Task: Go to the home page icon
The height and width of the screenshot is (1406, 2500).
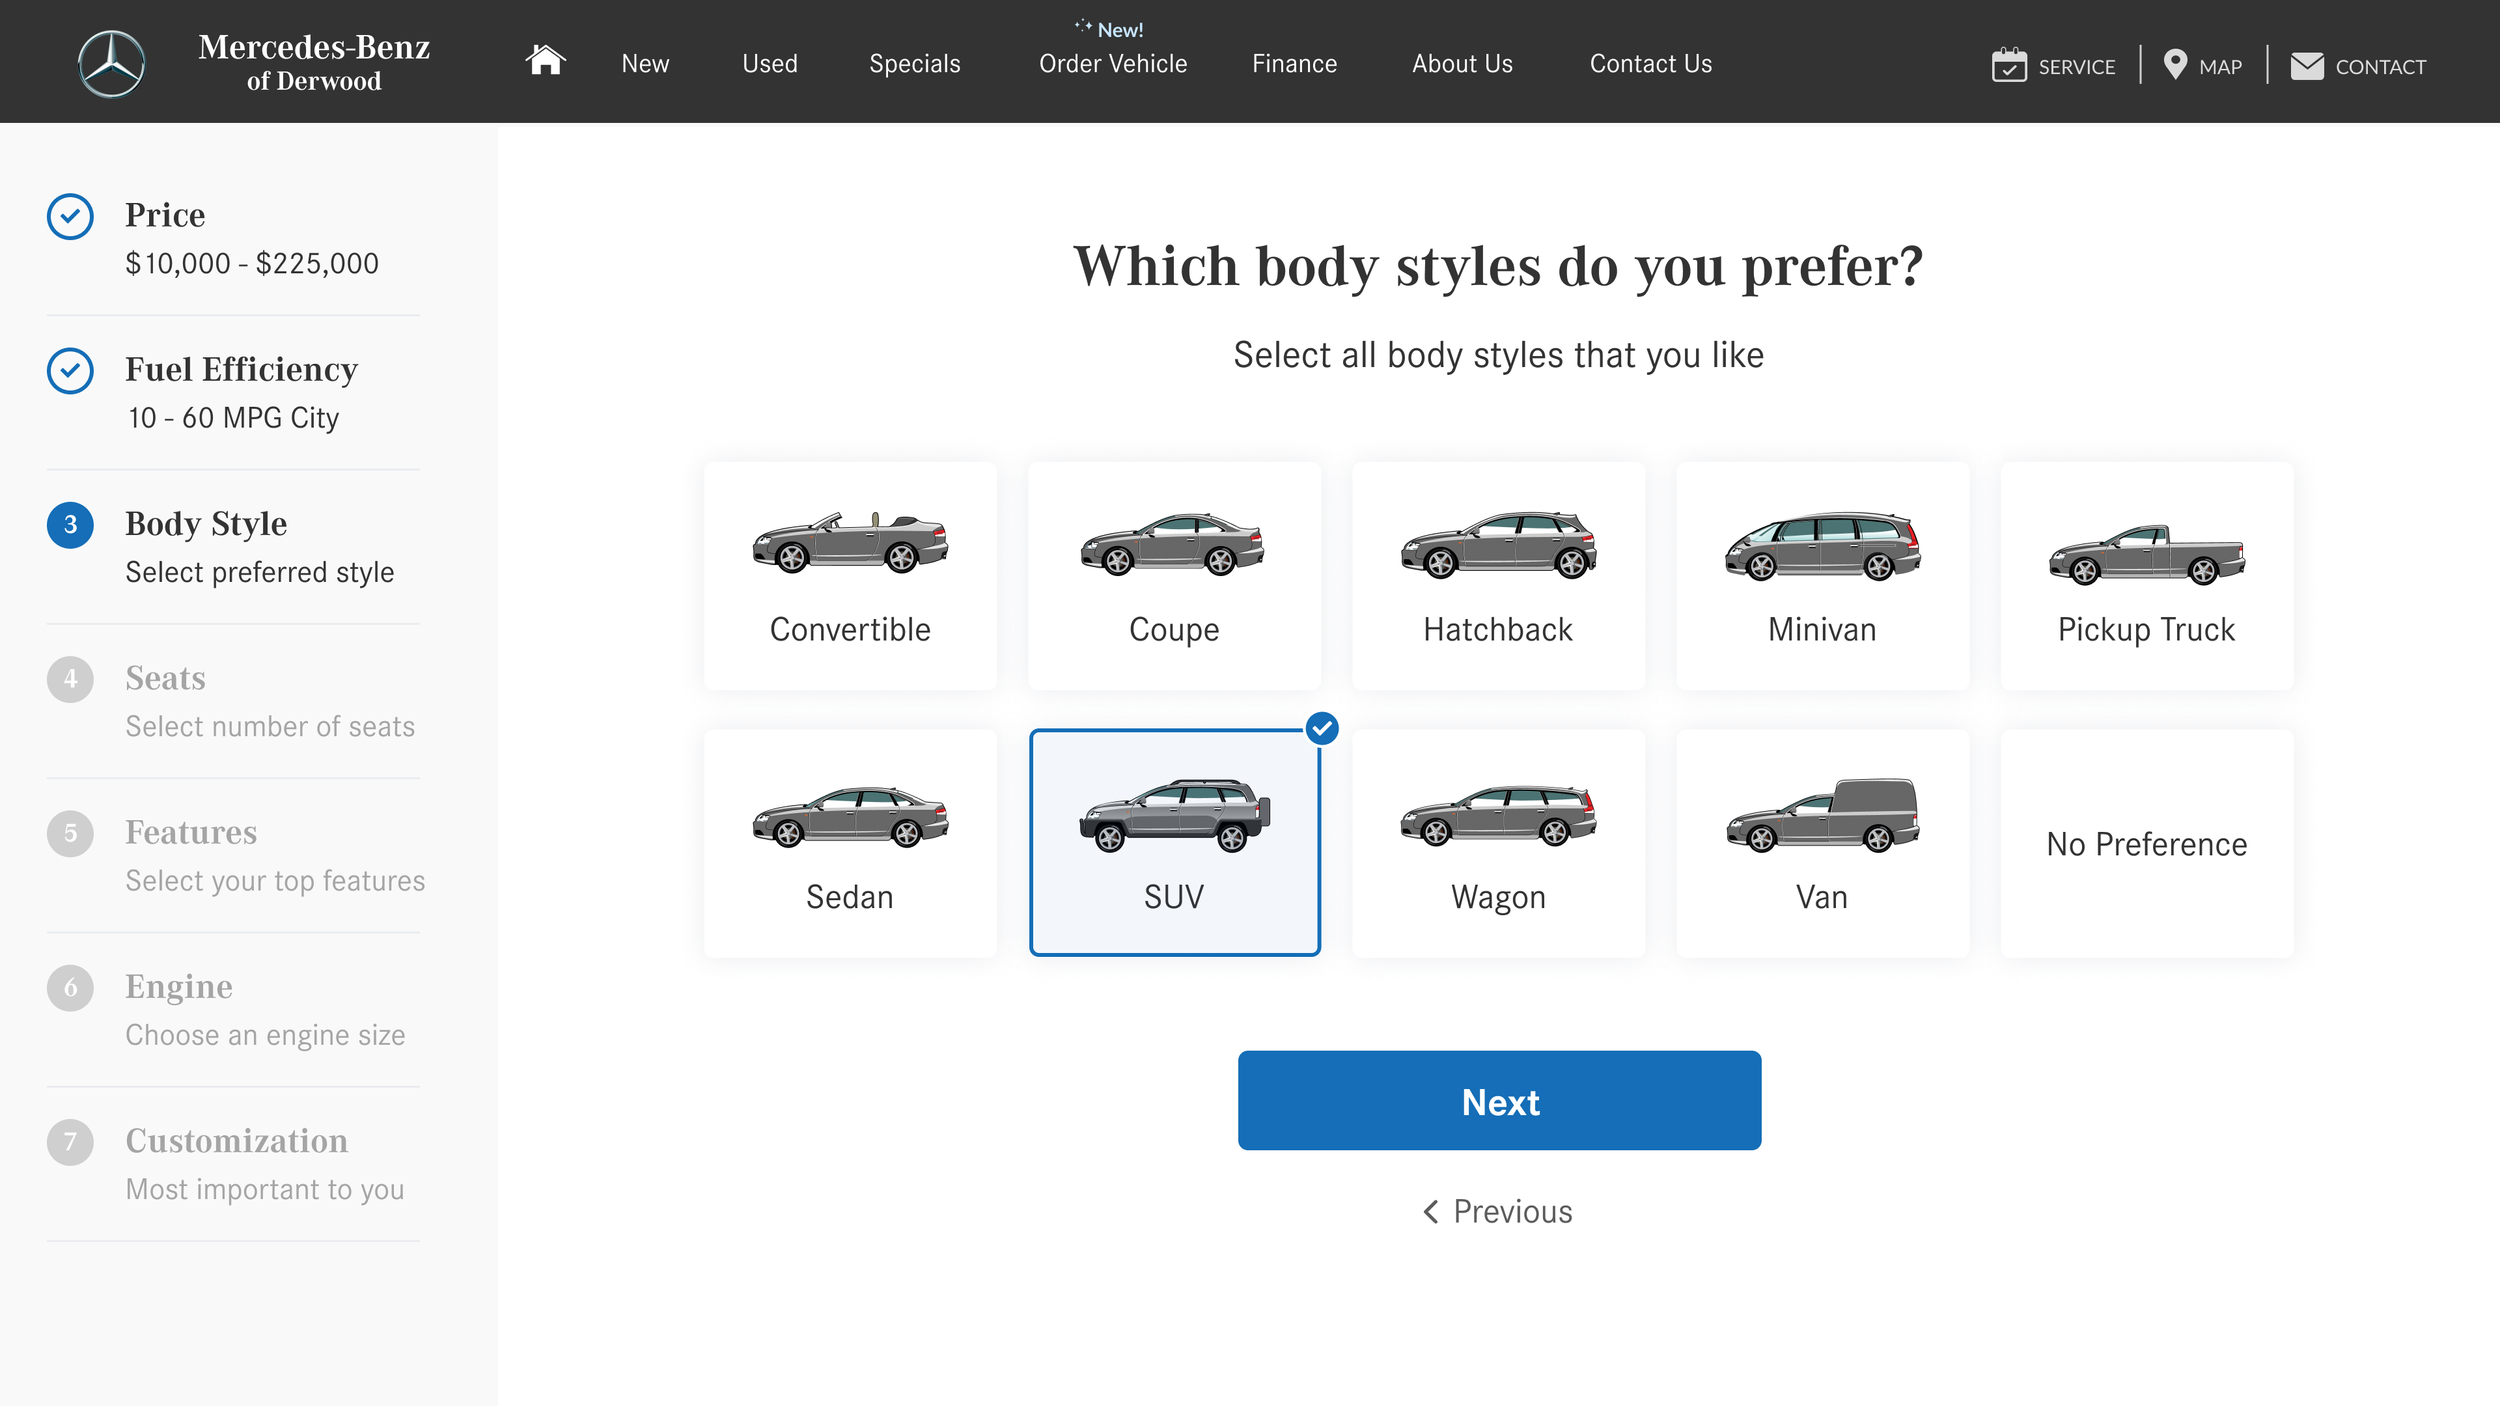Action: tap(545, 60)
